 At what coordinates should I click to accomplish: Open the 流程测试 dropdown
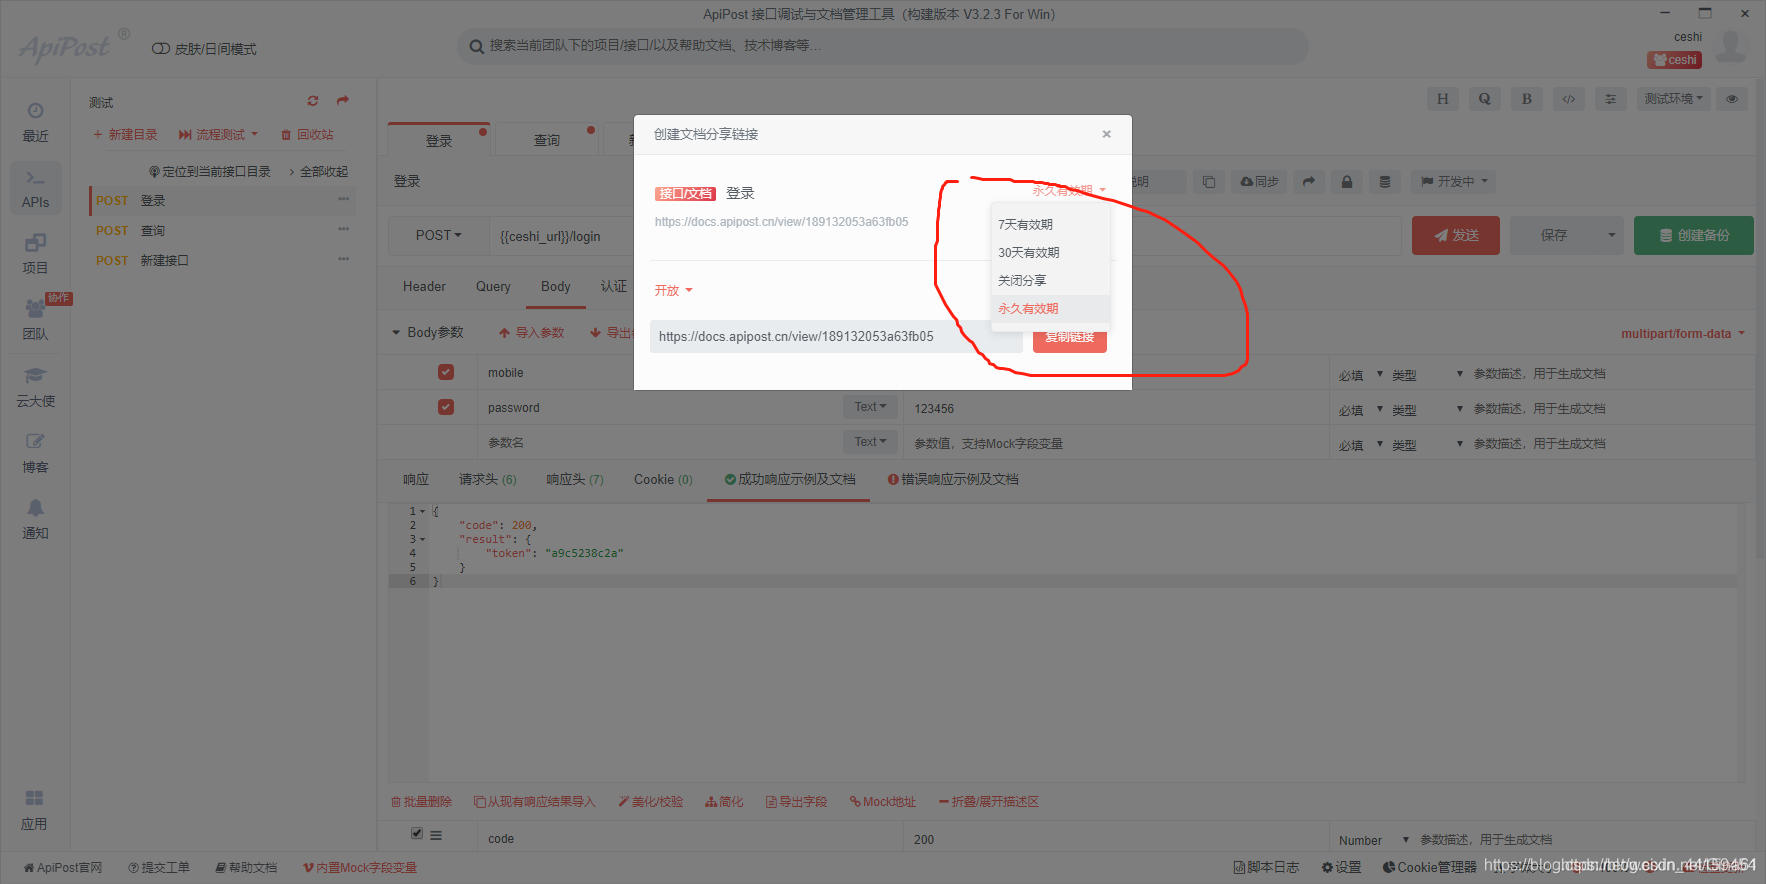pyautogui.click(x=218, y=134)
